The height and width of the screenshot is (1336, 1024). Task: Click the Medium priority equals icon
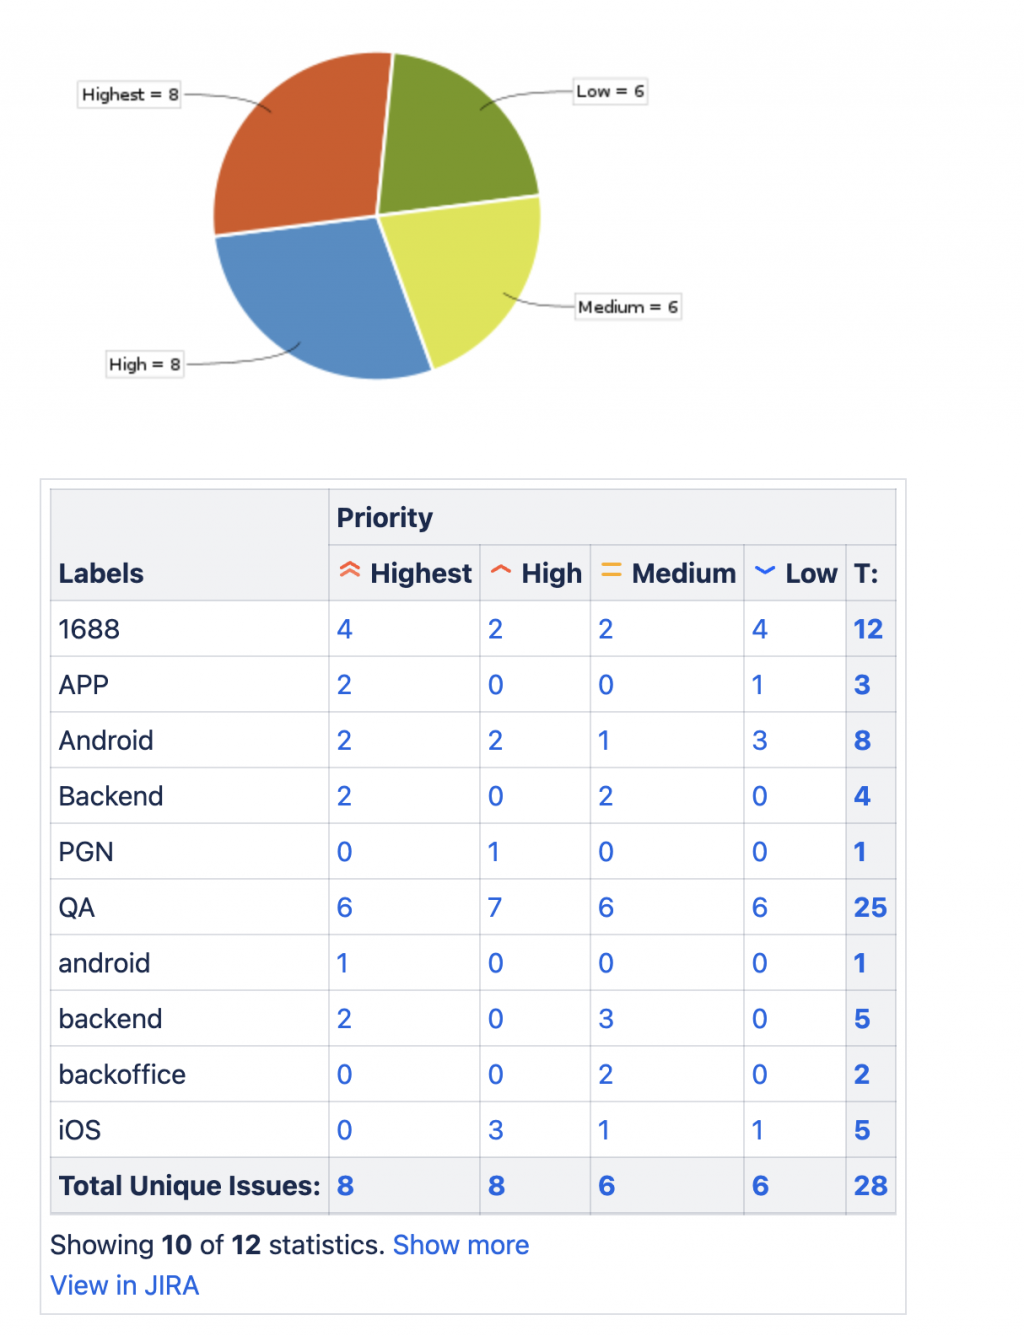(611, 571)
